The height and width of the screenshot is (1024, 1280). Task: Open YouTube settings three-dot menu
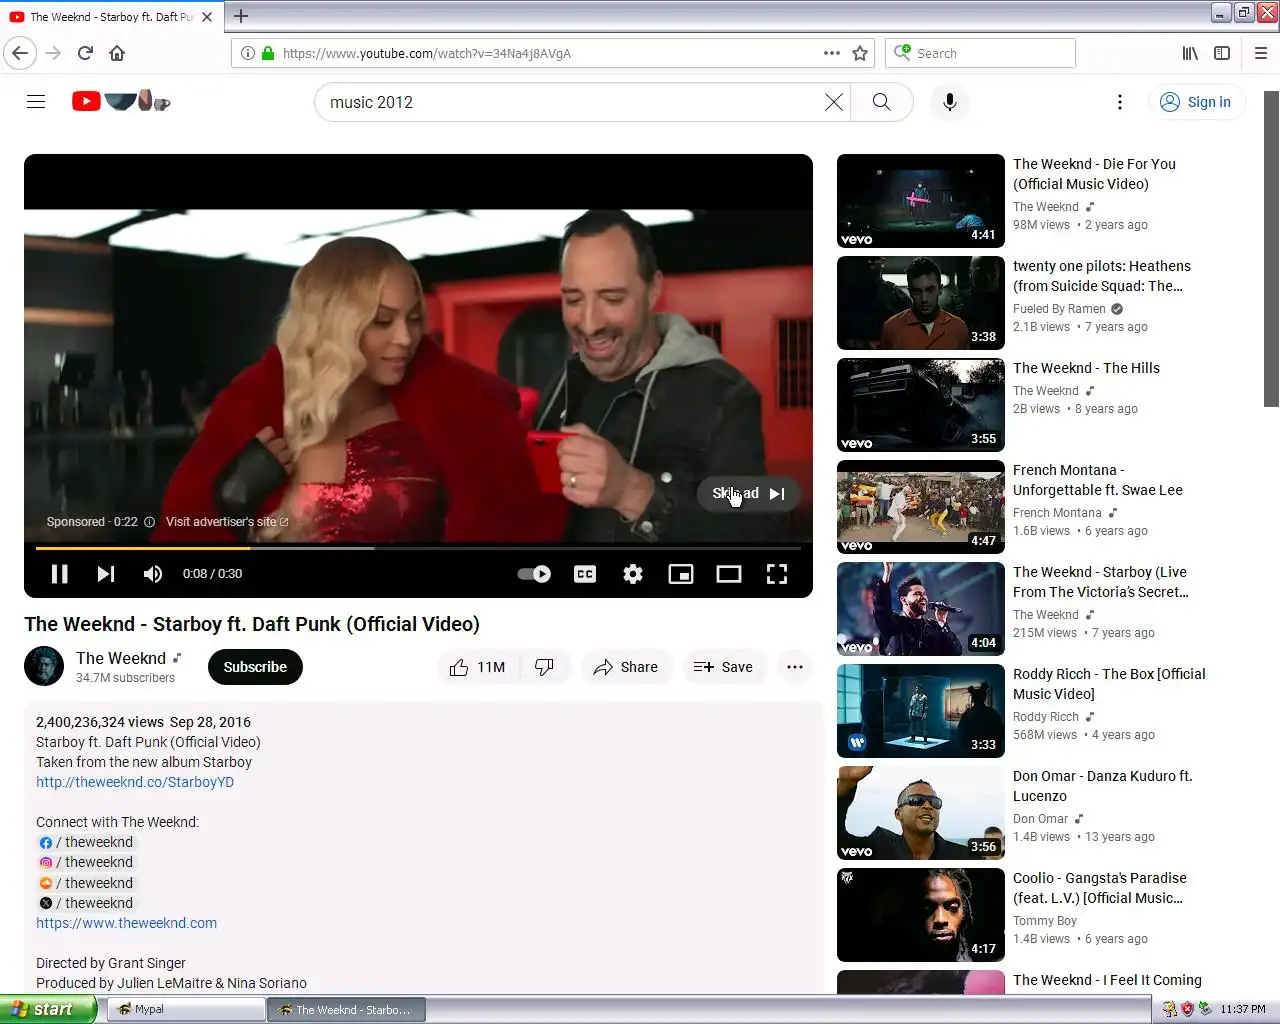1120,102
